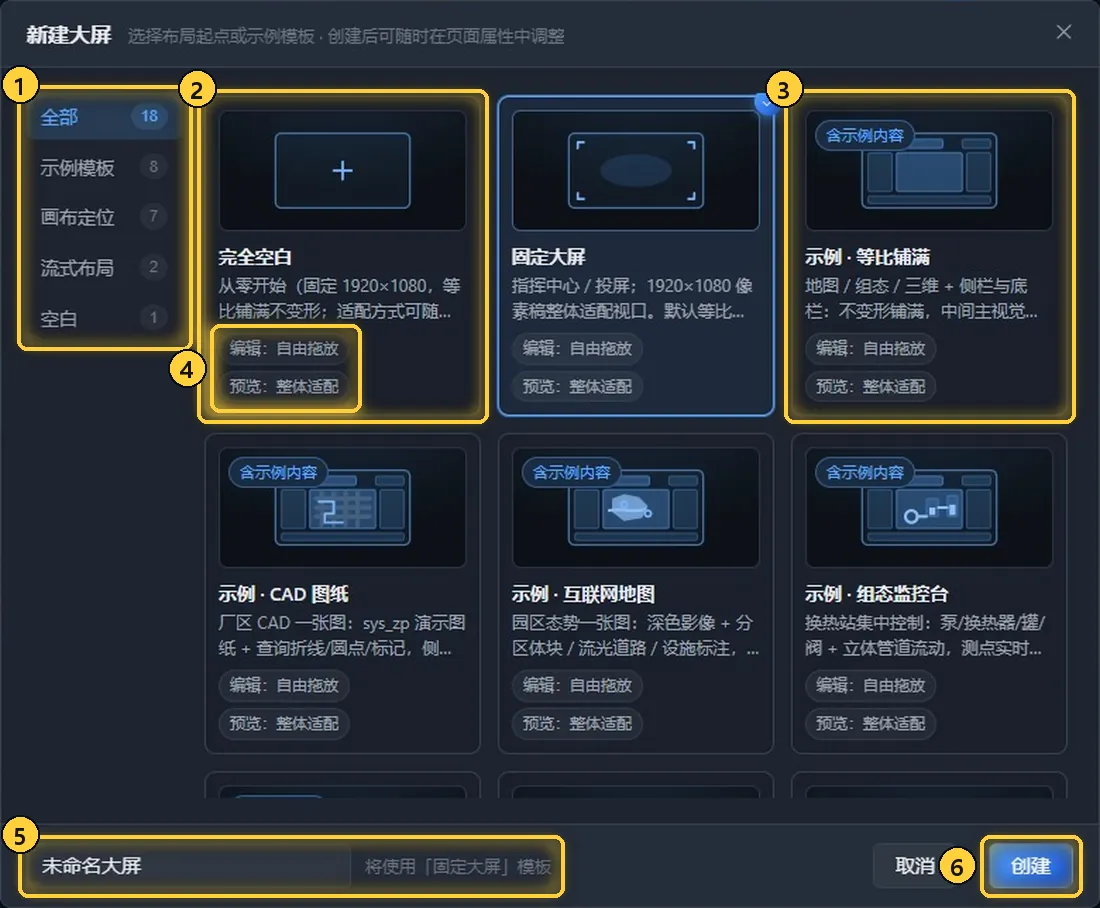Select the 示例·互联网地图 thumbnail

636,507
